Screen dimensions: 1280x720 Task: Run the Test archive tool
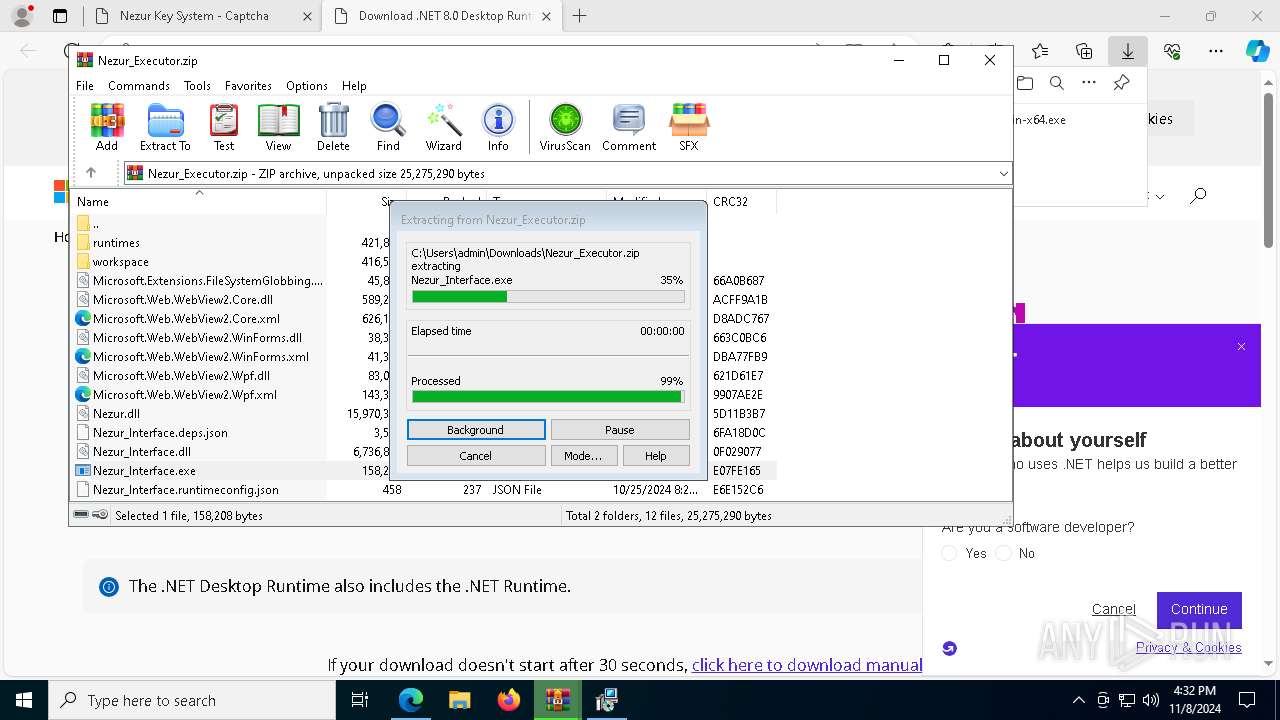coord(224,127)
